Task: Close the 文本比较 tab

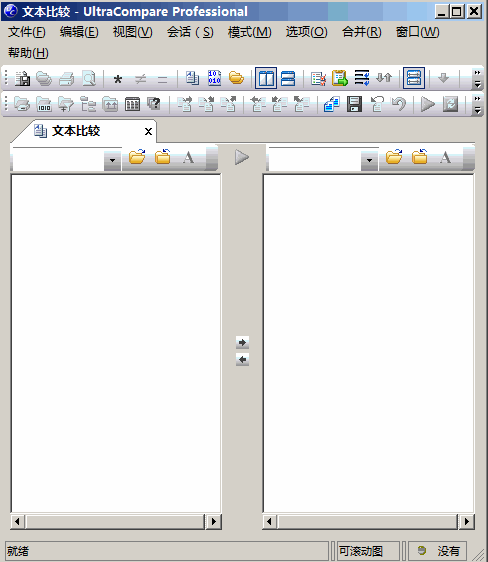Action: click(x=148, y=132)
